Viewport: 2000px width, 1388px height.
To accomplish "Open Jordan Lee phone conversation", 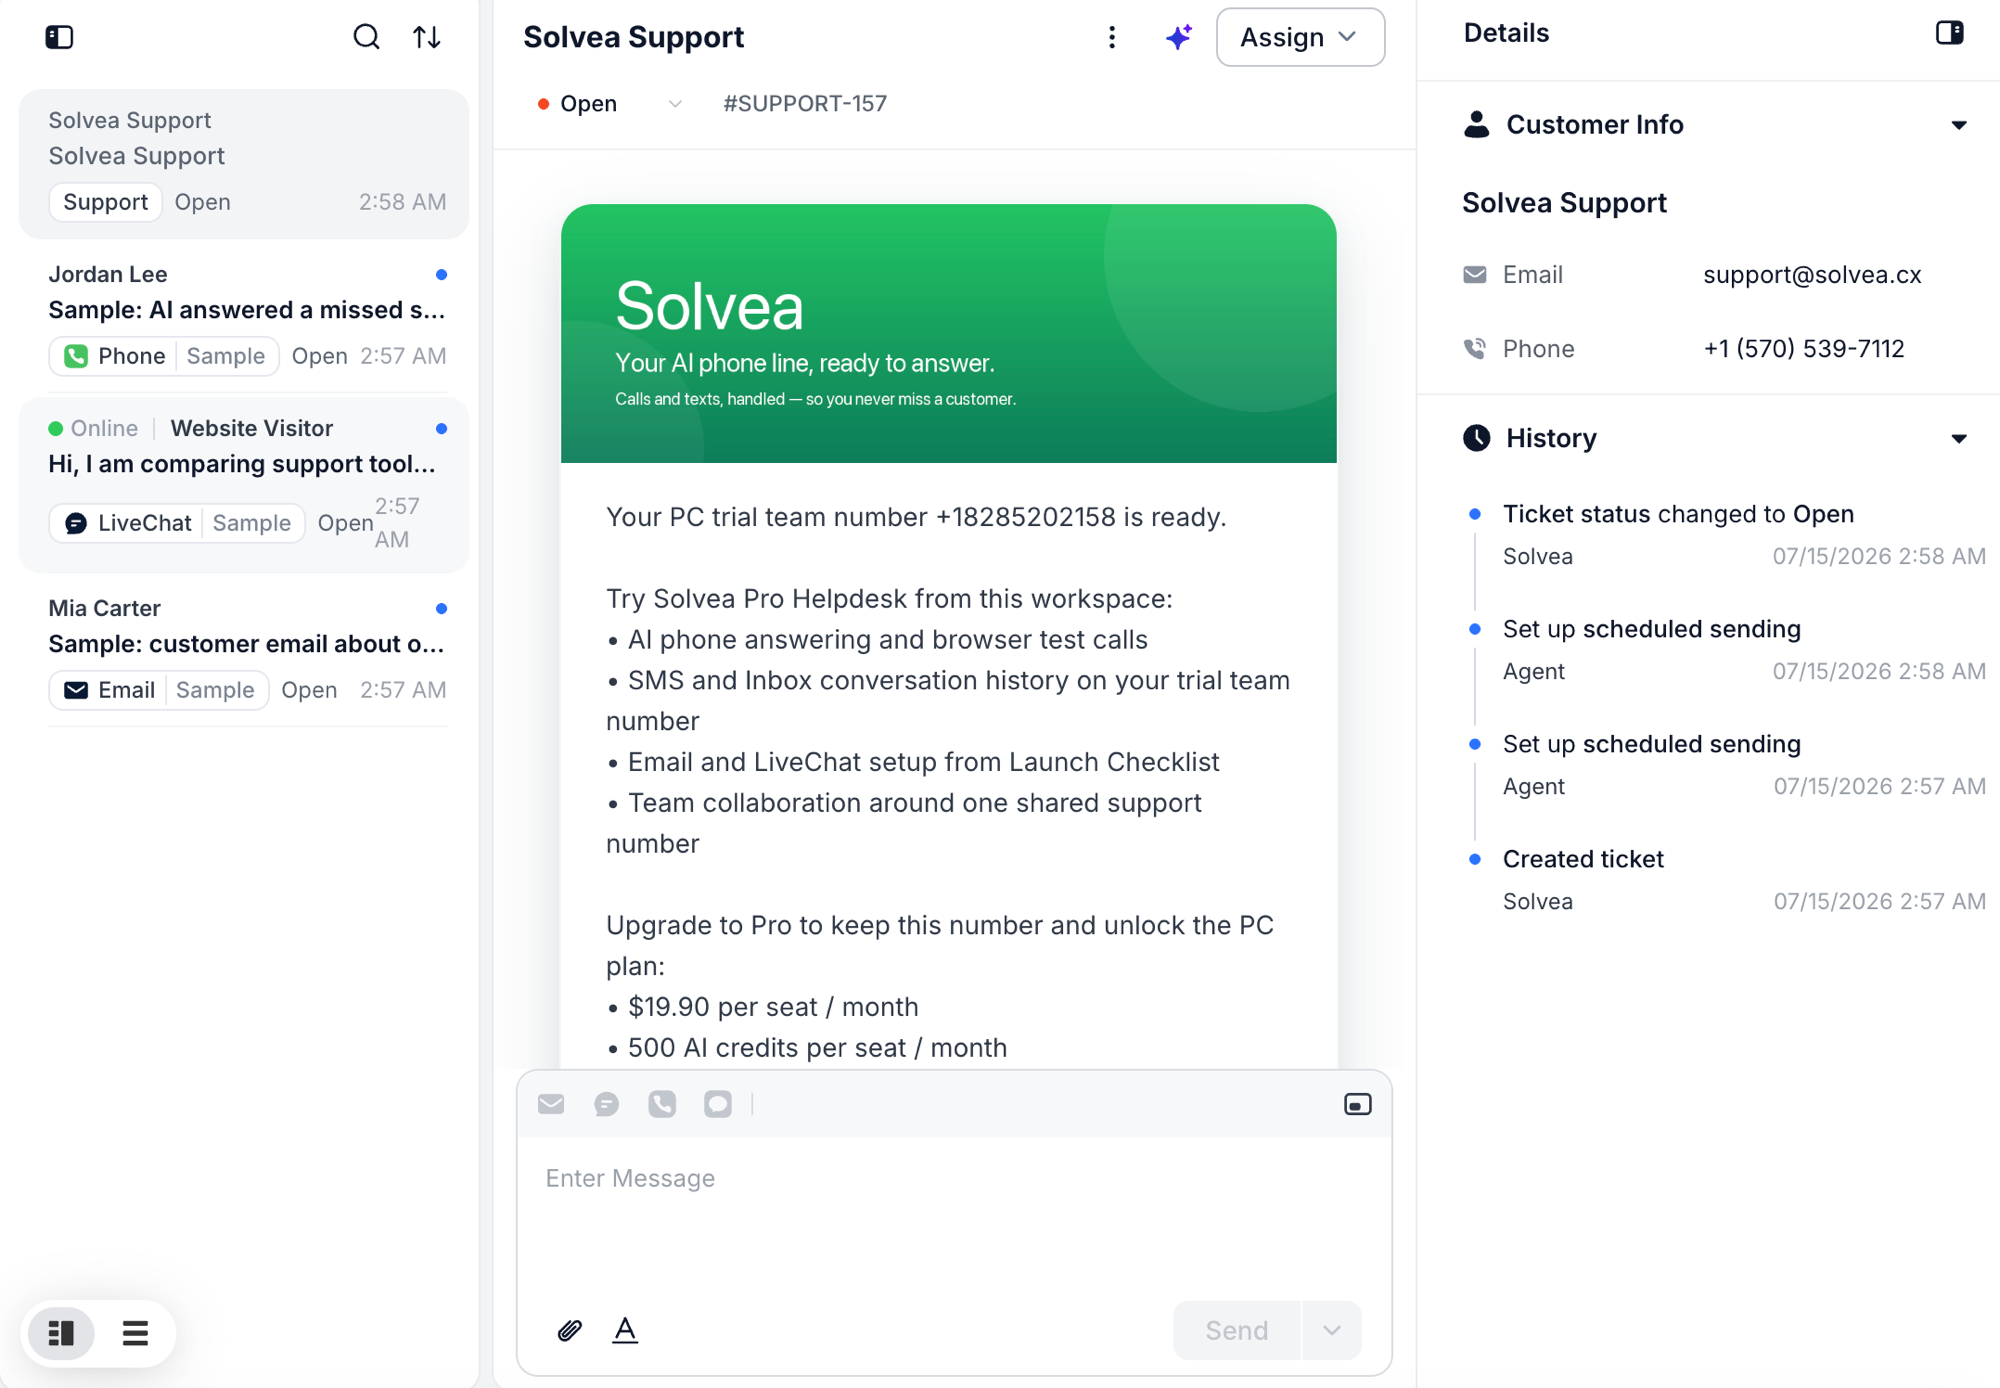I will (244, 316).
